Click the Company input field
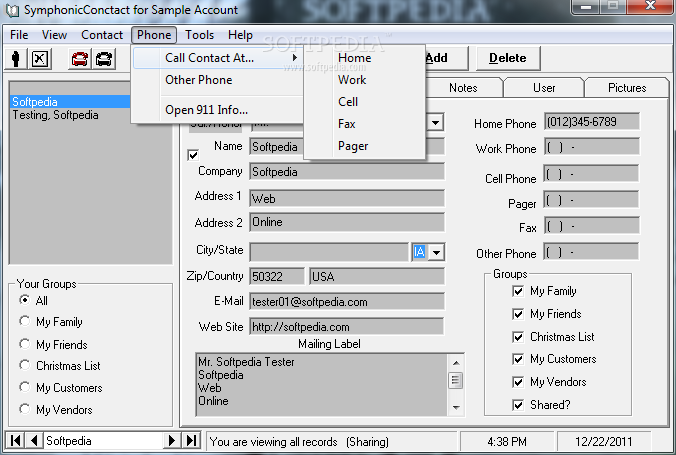This screenshot has width=676, height=455. click(347, 172)
